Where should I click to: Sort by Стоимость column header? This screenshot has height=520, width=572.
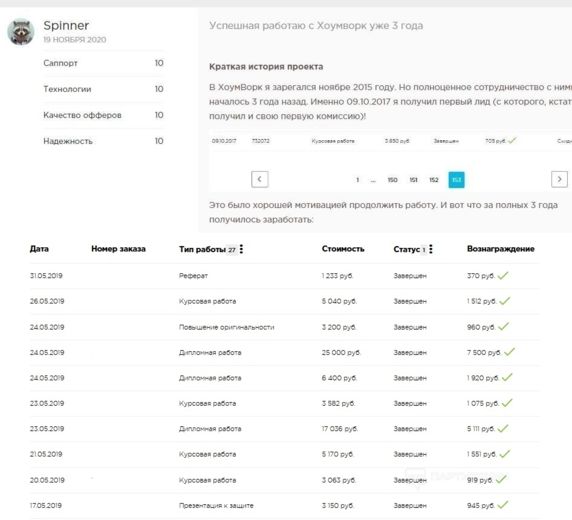tap(343, 249)
